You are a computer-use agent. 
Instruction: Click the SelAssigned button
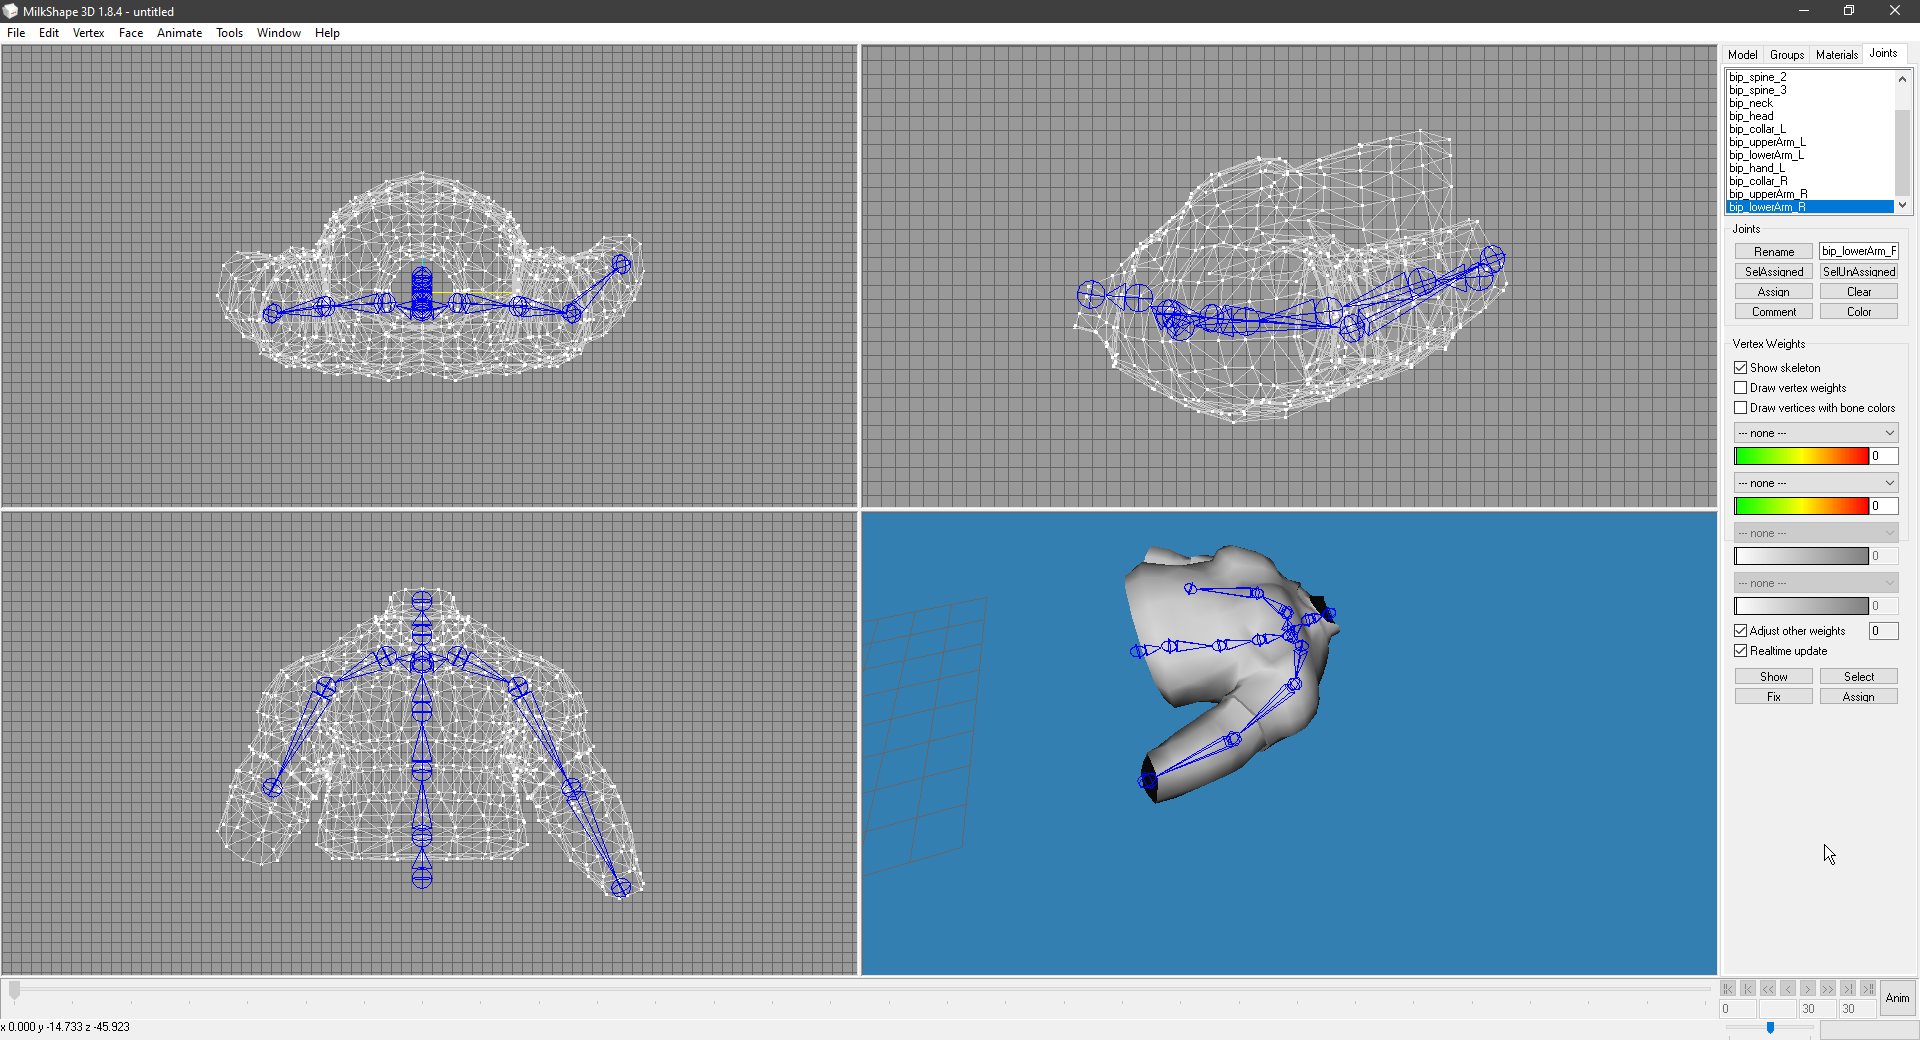[1774, 272]
